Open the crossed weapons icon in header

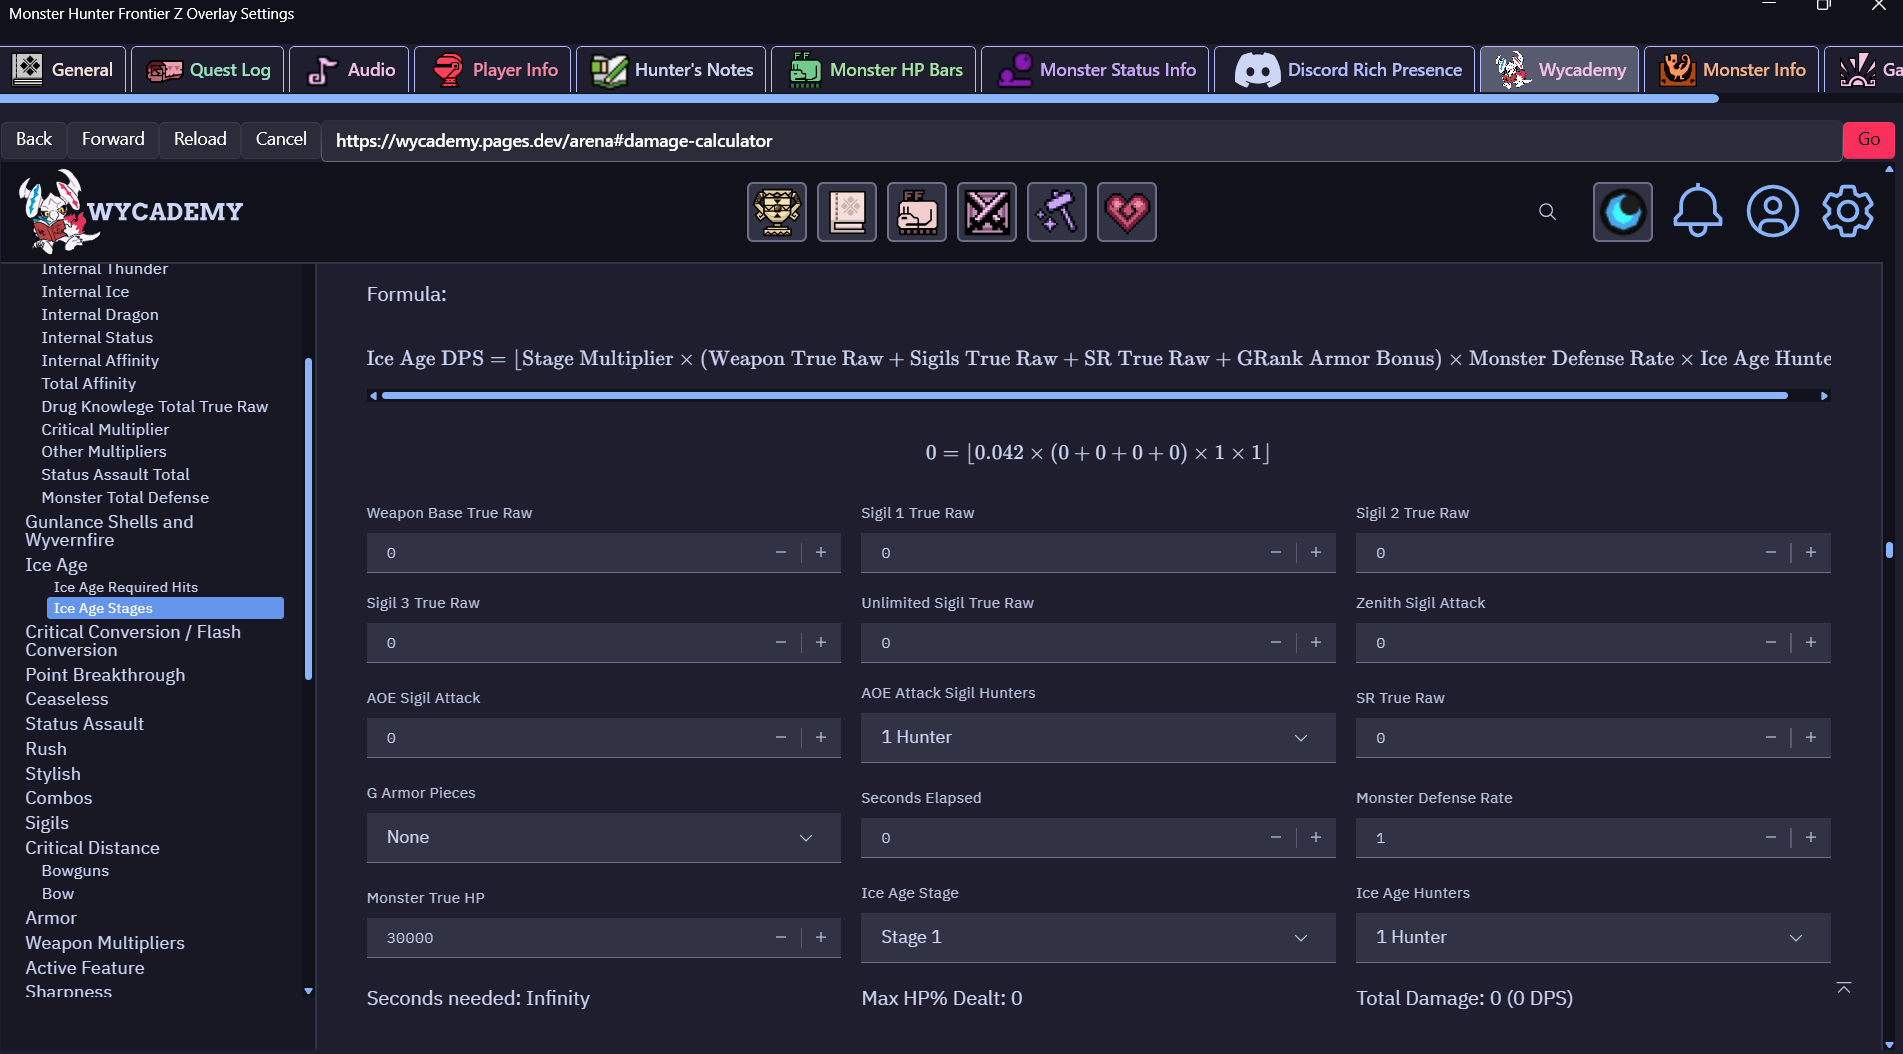987,212
